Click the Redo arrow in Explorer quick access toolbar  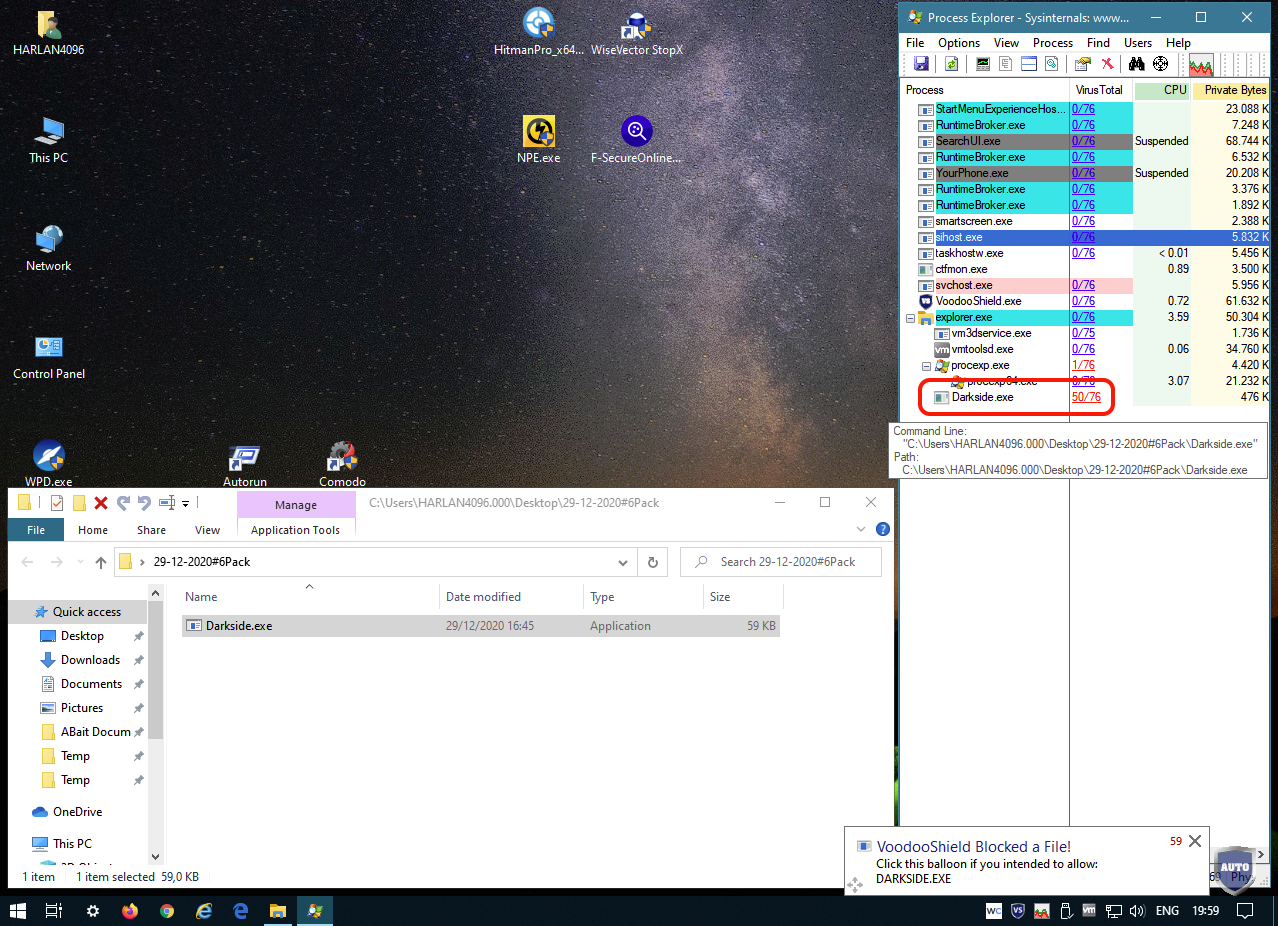[123, 503]
